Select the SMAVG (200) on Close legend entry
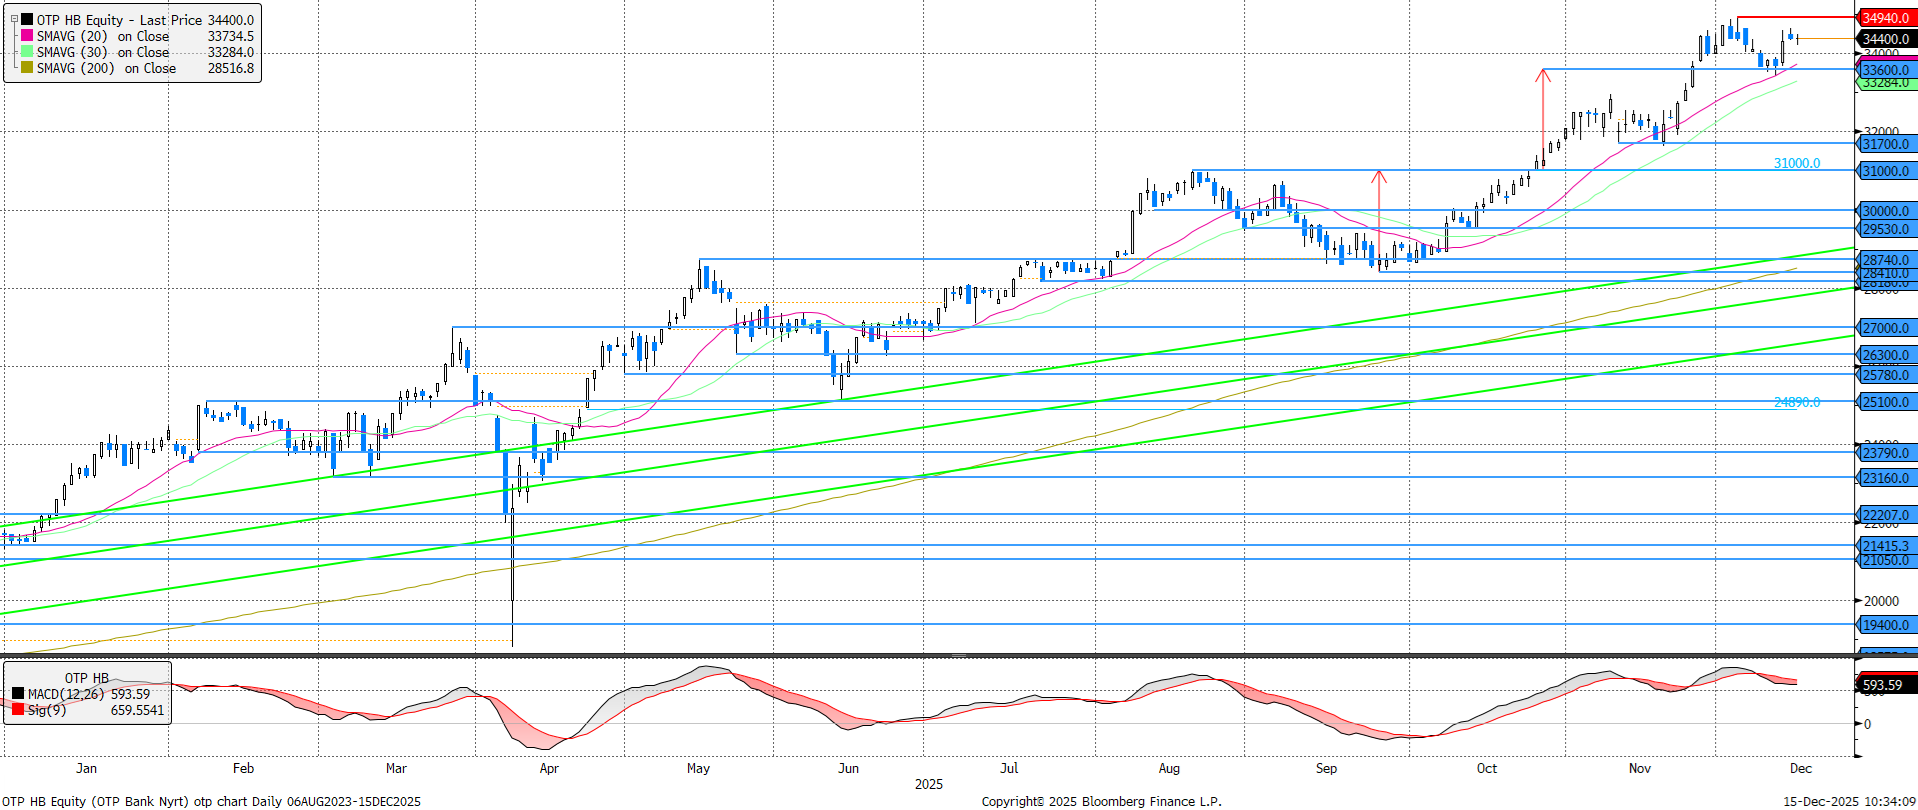This screenshot has height=810, width=1918. coord(106,68)
